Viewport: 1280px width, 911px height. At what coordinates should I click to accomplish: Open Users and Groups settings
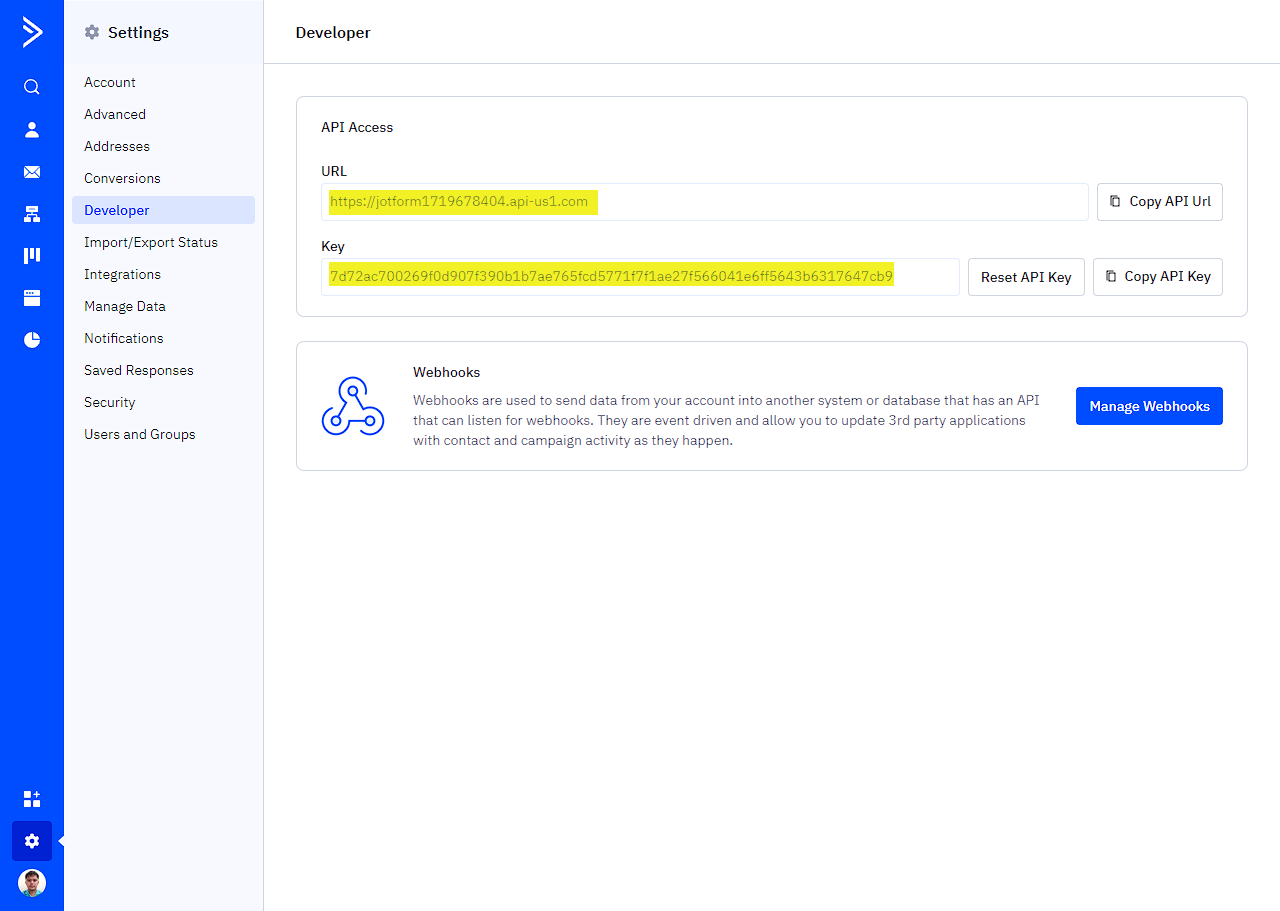(139, 434)
